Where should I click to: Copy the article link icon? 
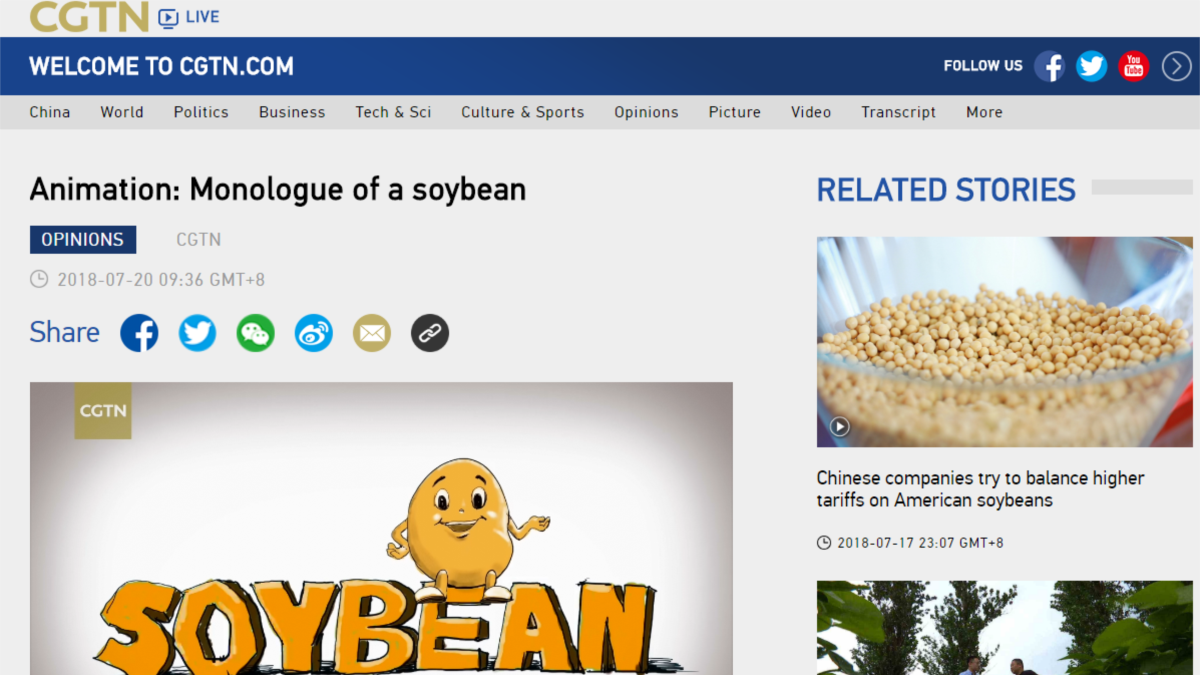pyautogui.click(x=430, y=333)
